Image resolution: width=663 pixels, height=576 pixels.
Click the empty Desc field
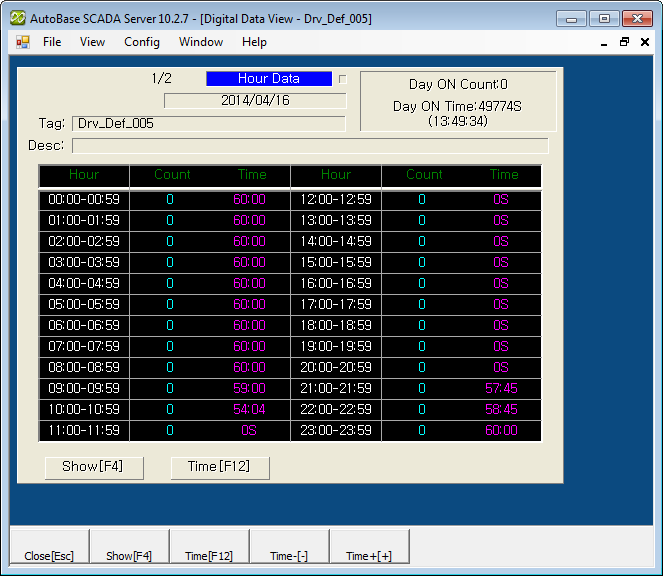coord(310,145)
